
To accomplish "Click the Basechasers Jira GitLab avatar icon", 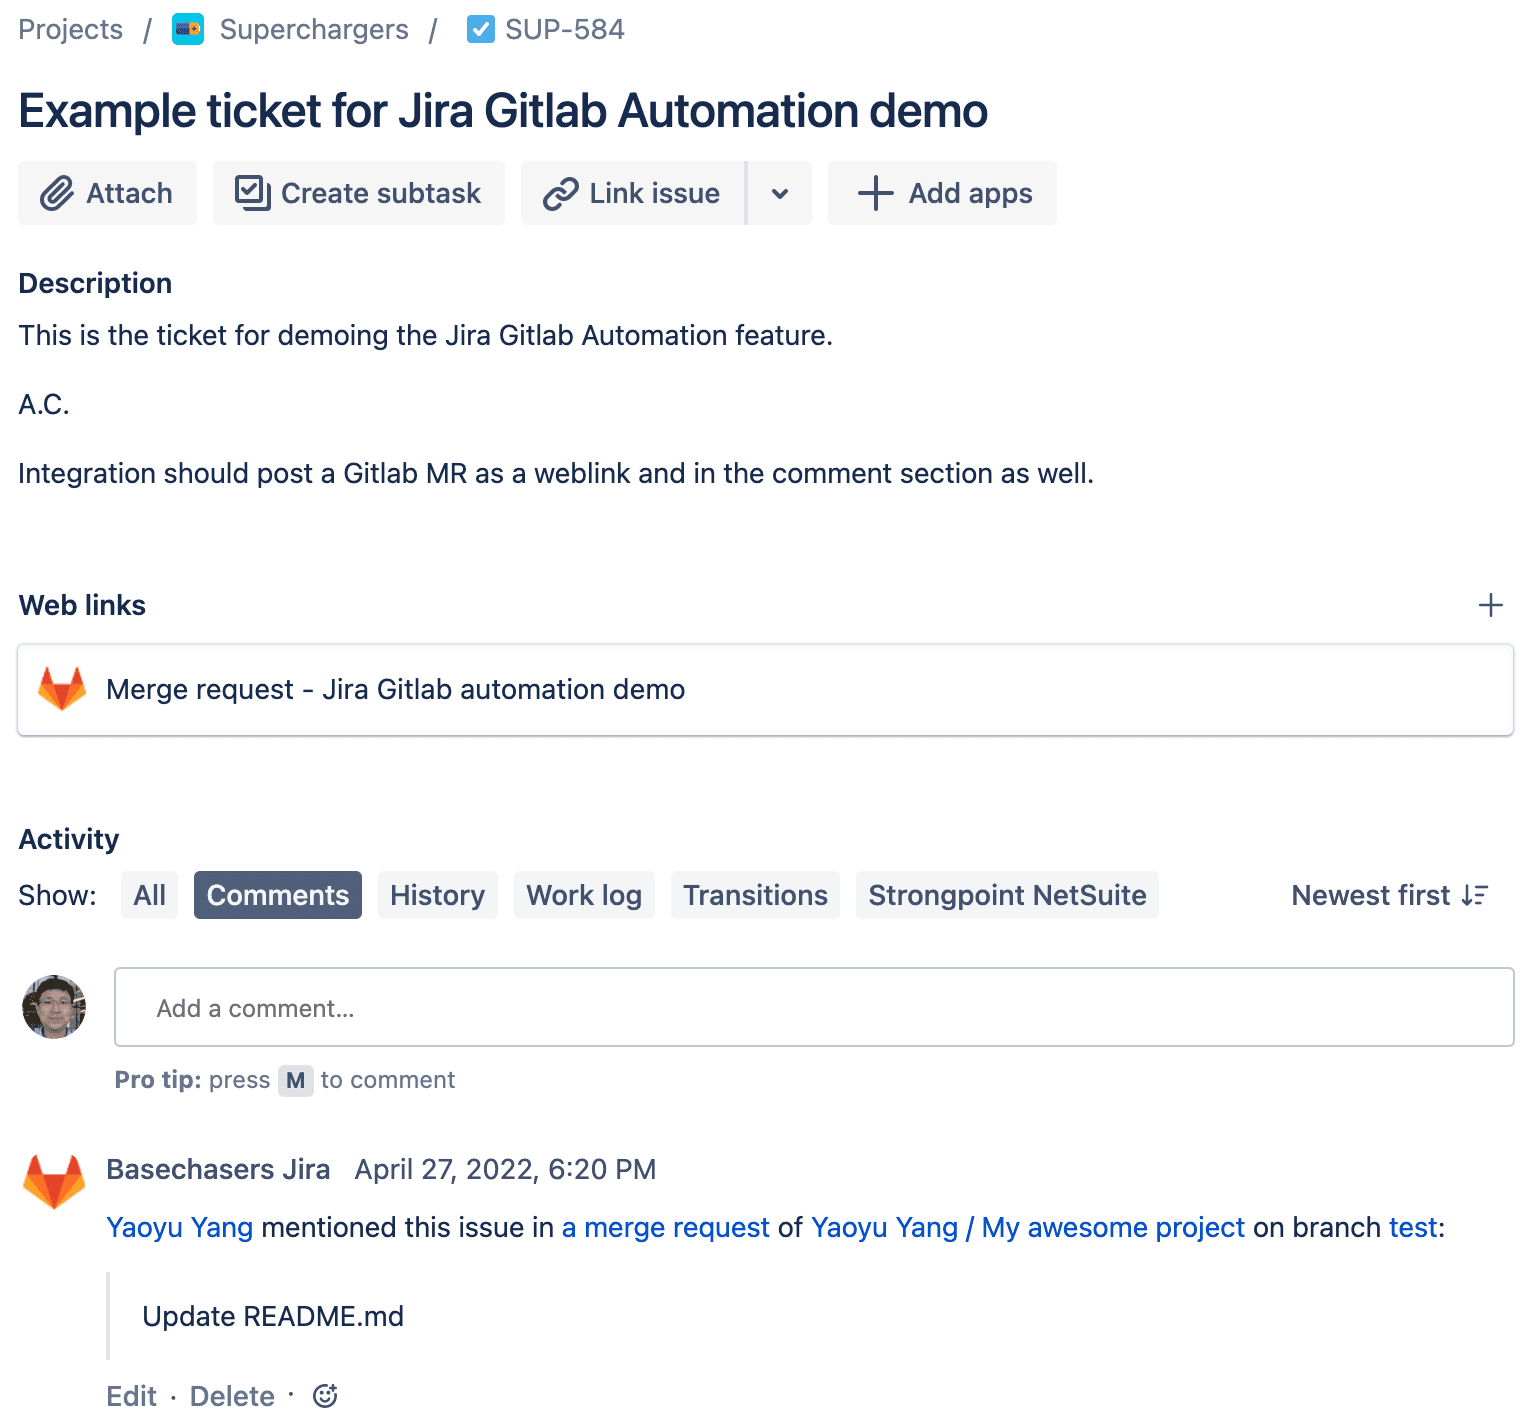I will (54, 1181).
